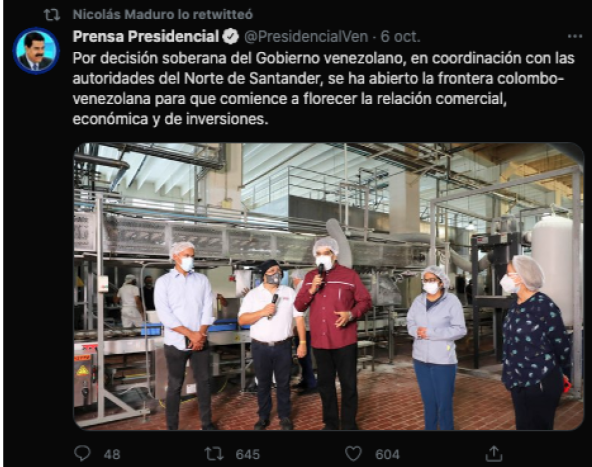Open the Prensa Presidencial account name
Viewport: 592px width, 467px height.
(x=146, y=37)
